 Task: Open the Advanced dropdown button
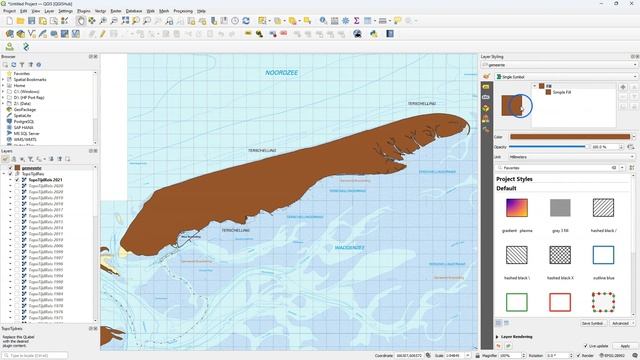(x=622, y=323)
